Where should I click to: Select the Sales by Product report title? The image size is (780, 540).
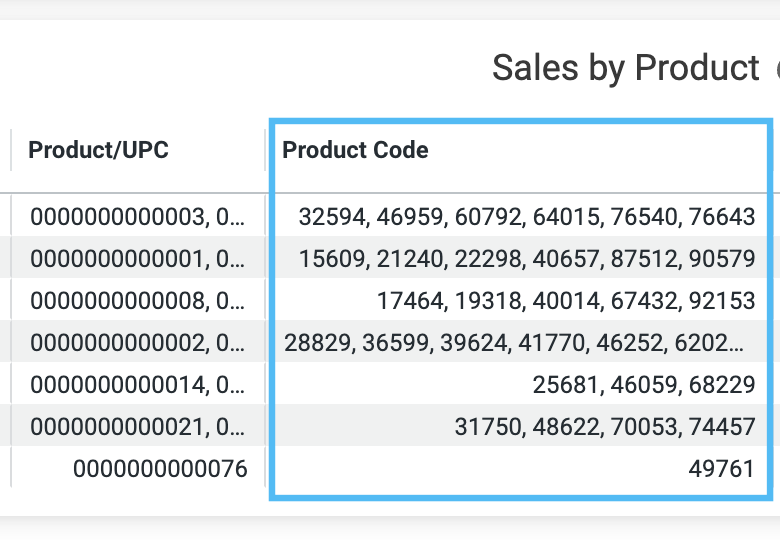[625, 68]
